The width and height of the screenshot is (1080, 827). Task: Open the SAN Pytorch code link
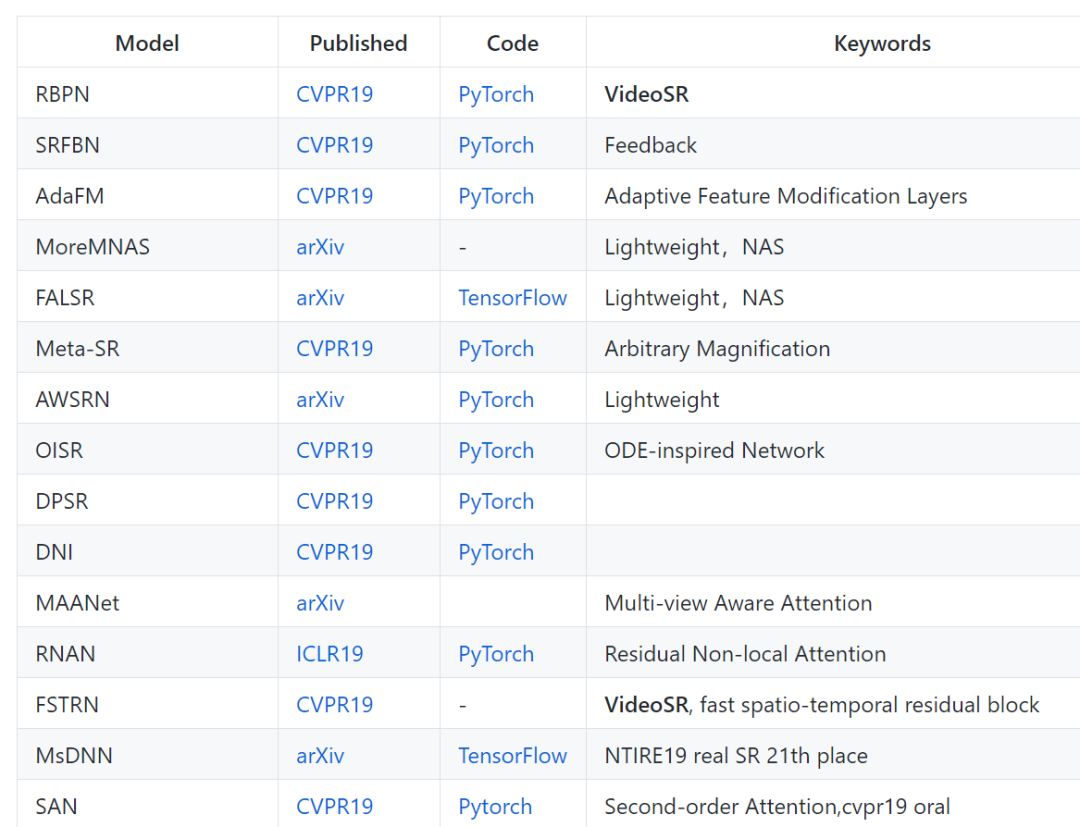[495, 807]
